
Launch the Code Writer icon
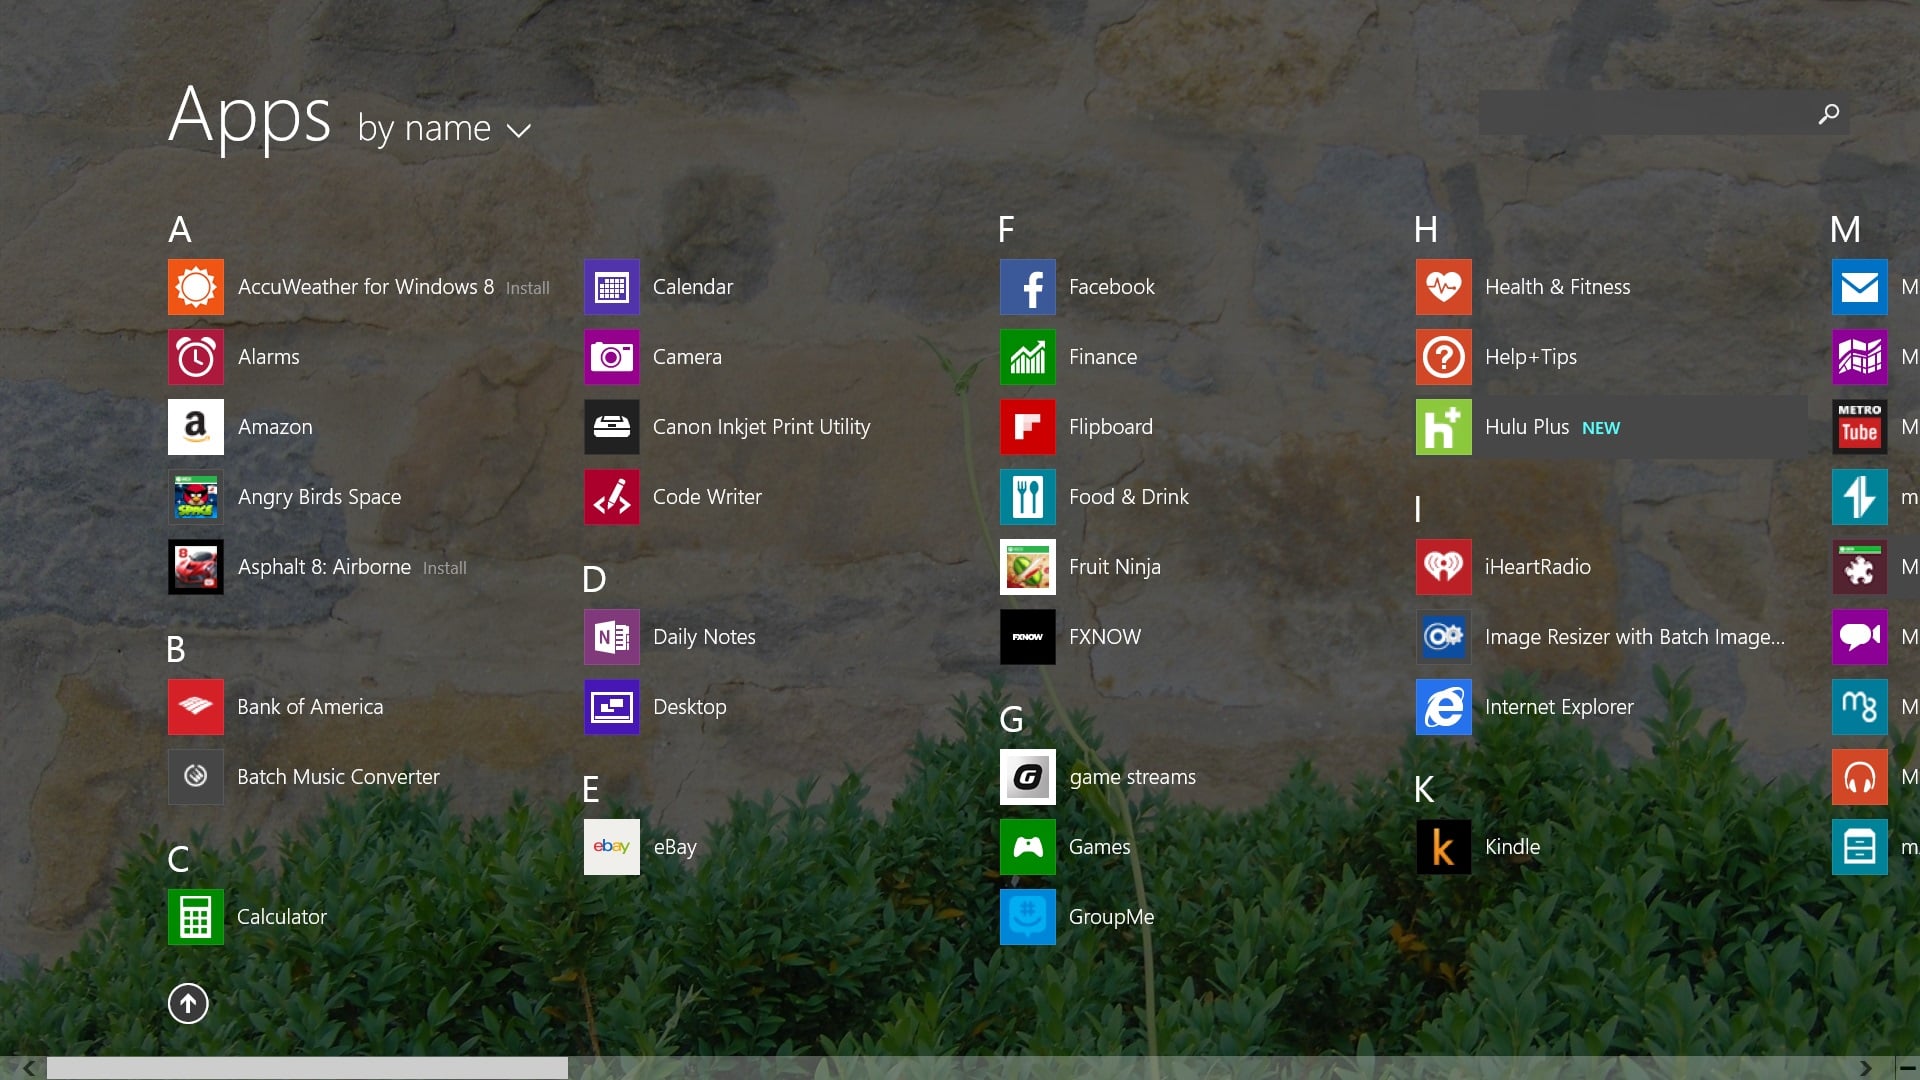(612, 497)
